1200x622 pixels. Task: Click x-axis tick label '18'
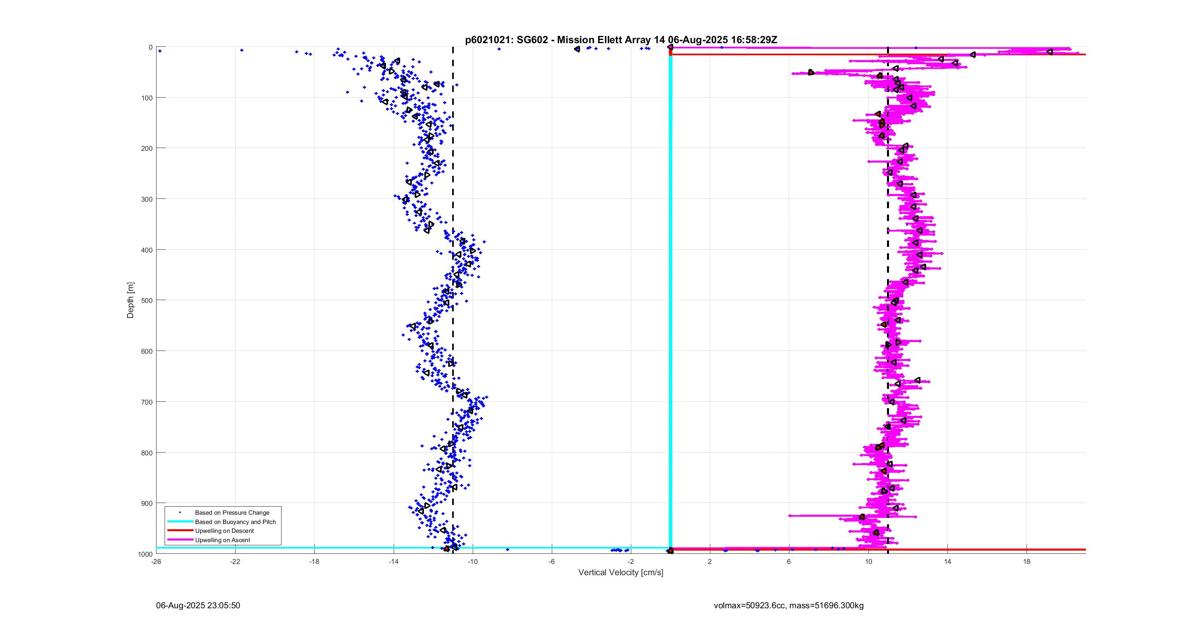[1026, 562]
